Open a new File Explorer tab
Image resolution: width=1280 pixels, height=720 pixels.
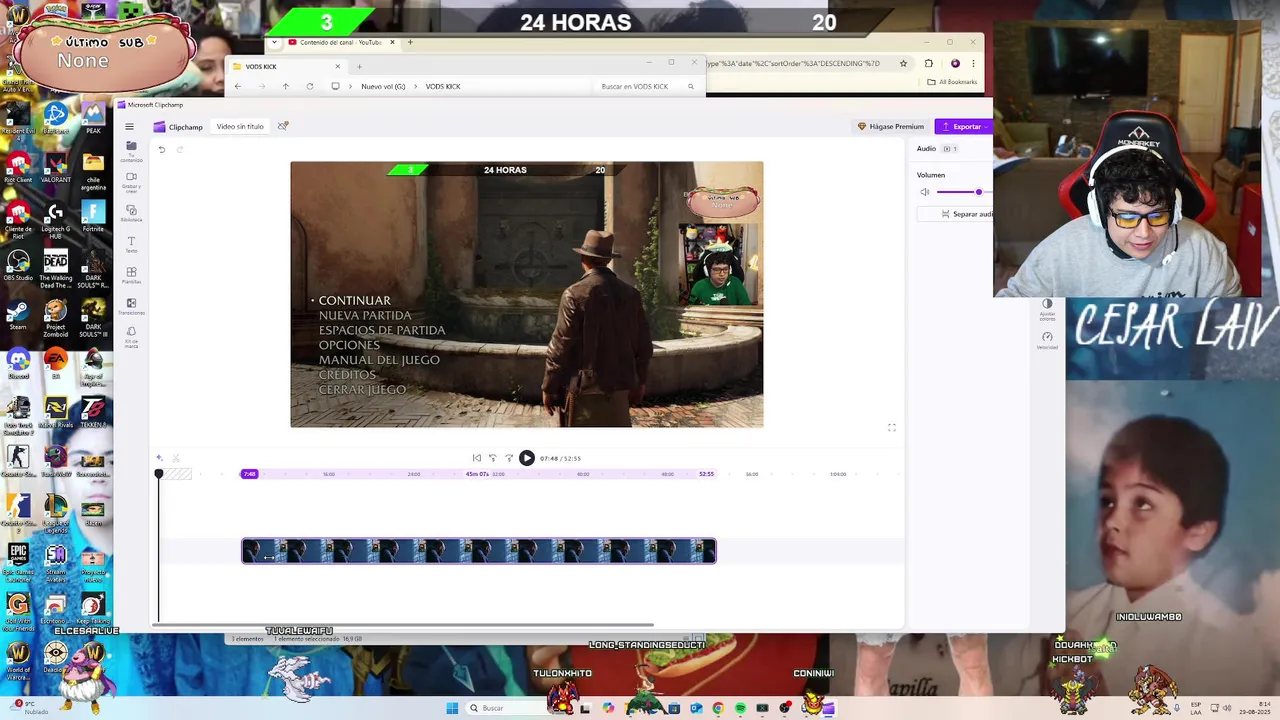359,67
